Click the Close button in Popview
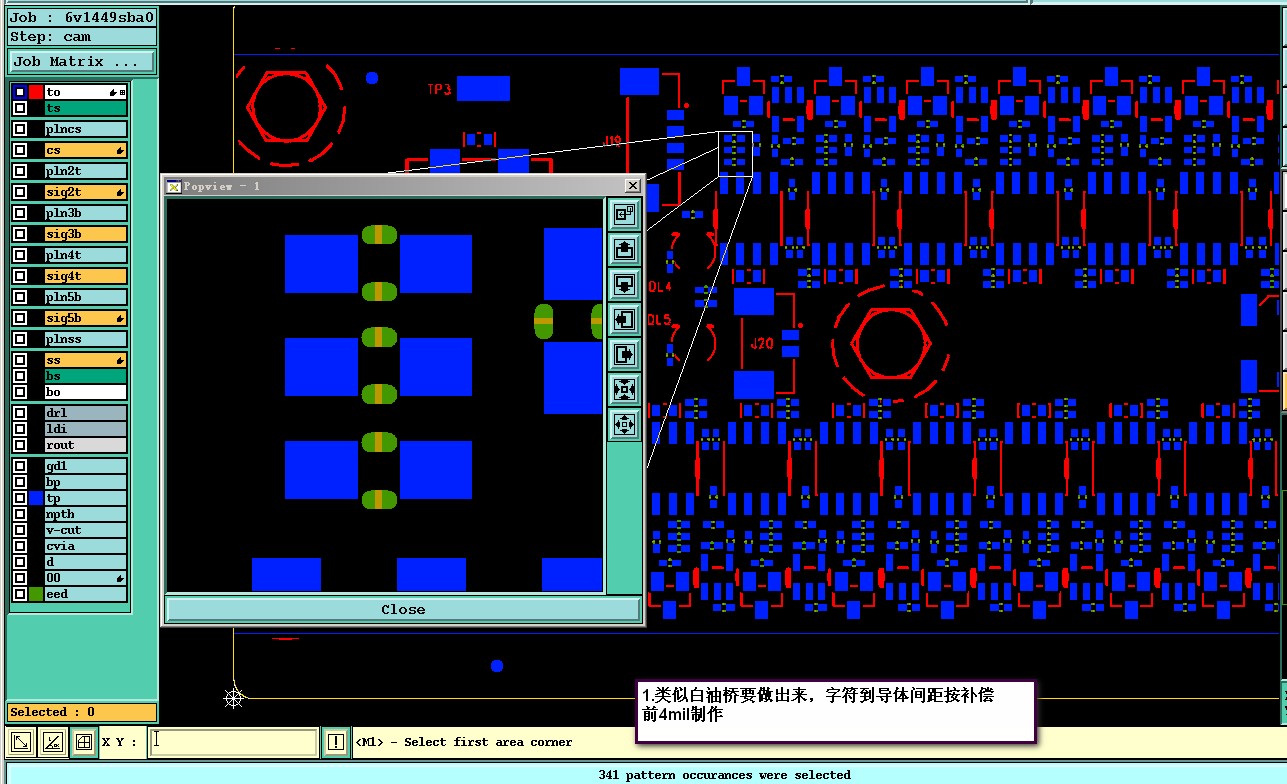The width and height of the screenshot is (1287, 784). click(x=403, y=609)
